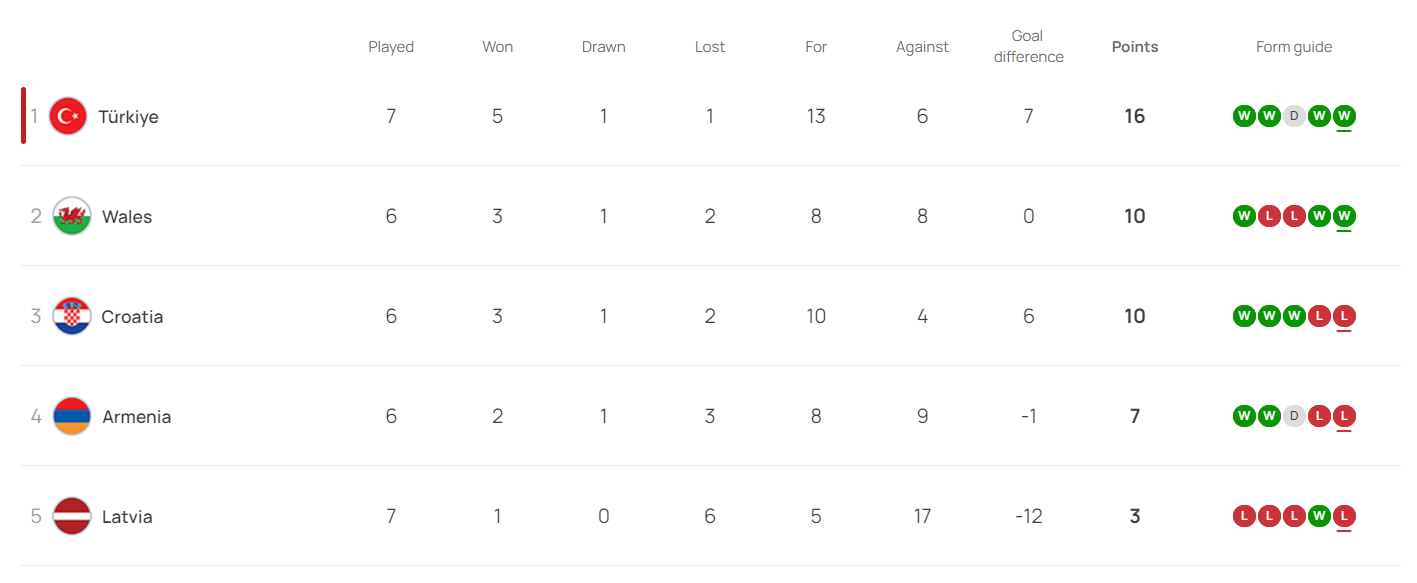Open the Wales team link
1417x583 pixels.
click(x=127, y=217)
